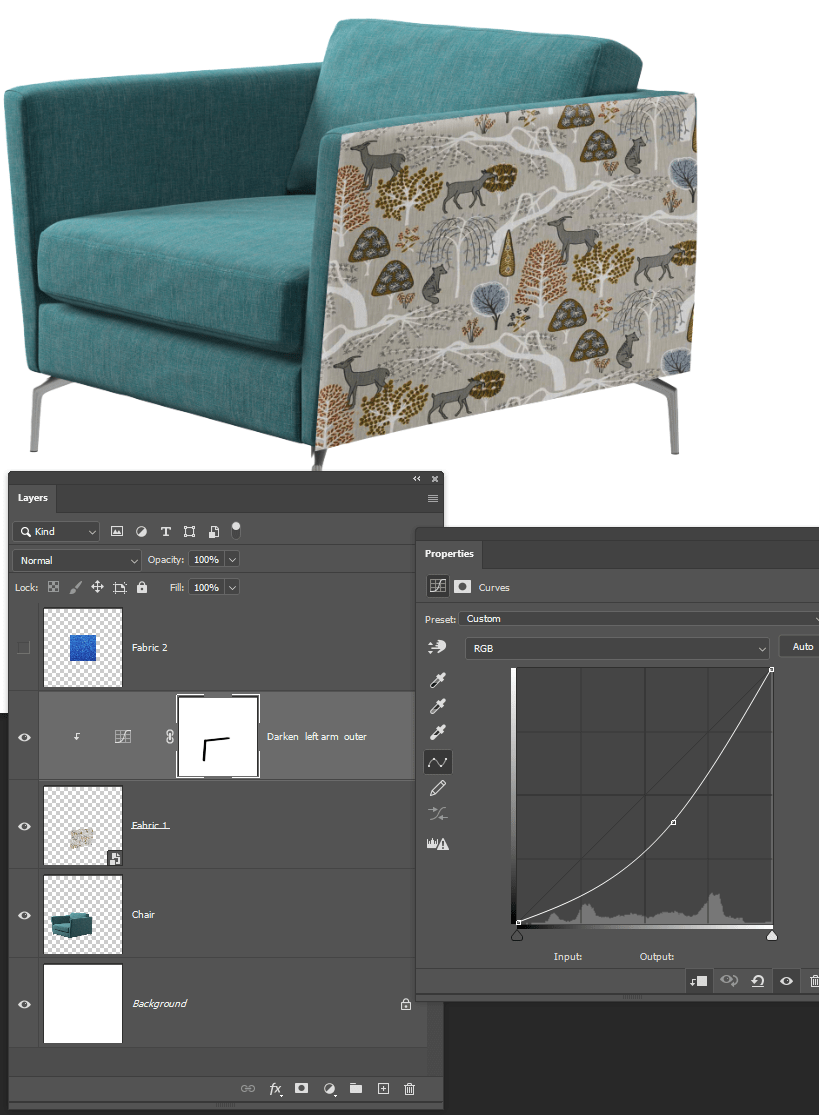819x1115 pixels.
Task: Click the targeted adjustment tool in Curves
Action: pos(436,646)
